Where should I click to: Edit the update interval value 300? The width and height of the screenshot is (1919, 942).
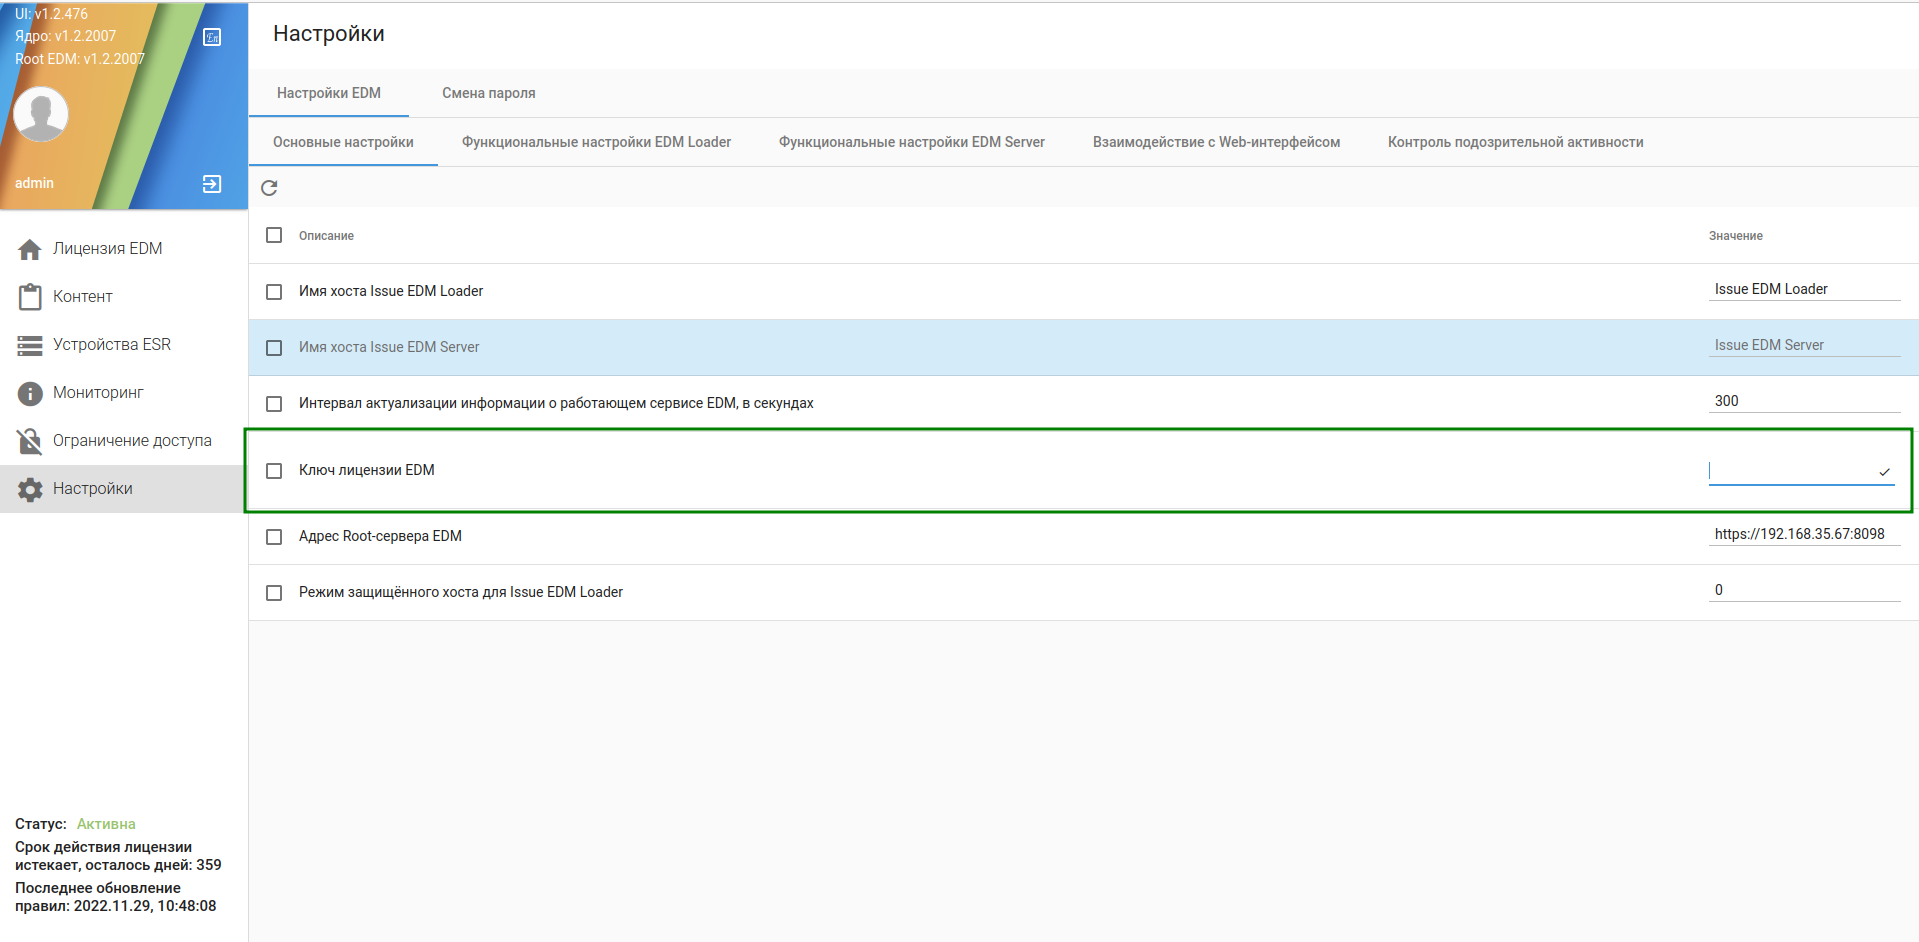click(x=1805, y=401)
